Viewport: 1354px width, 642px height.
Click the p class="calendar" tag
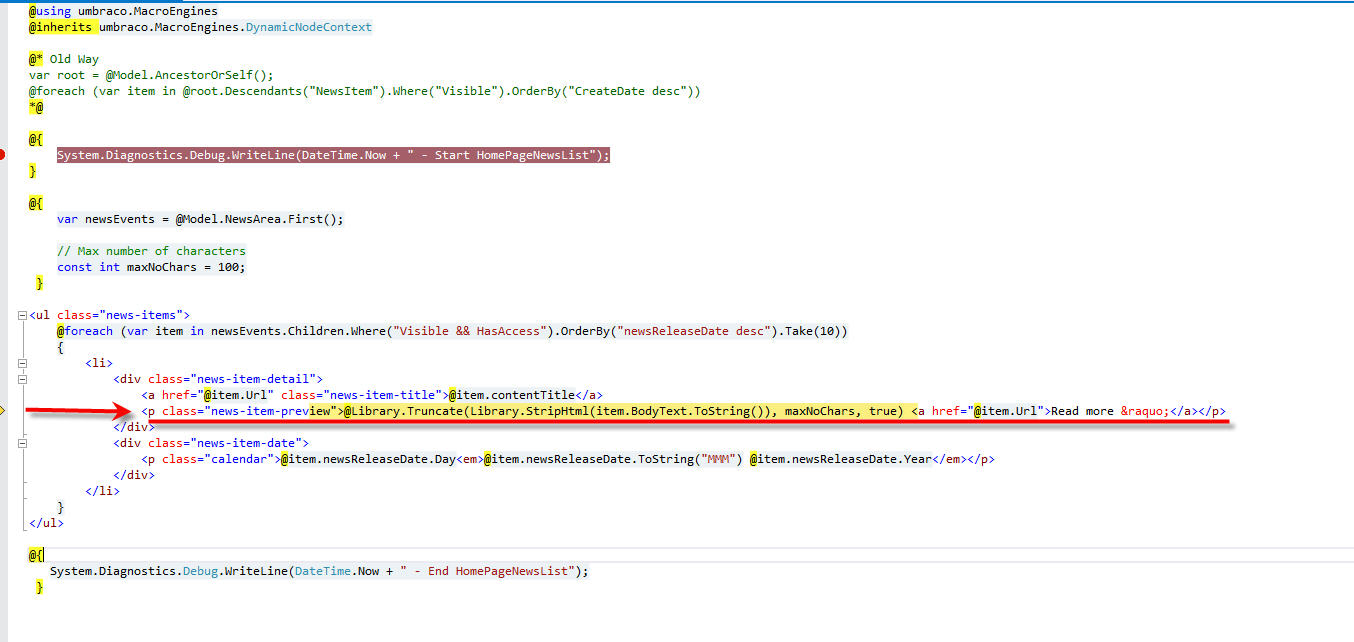point(210,459)
